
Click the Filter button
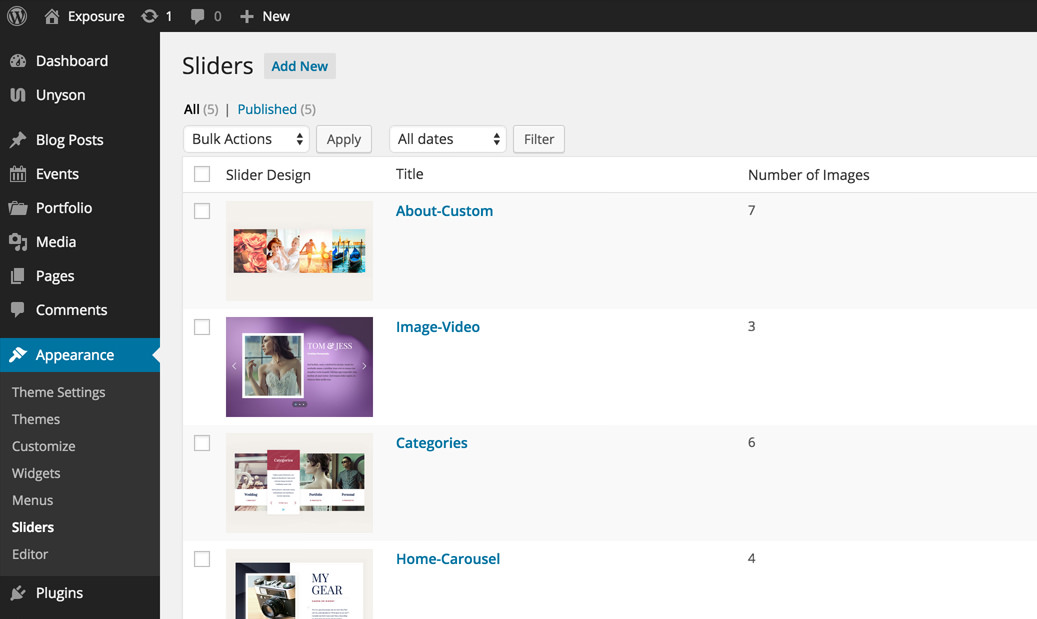(539, 139)
